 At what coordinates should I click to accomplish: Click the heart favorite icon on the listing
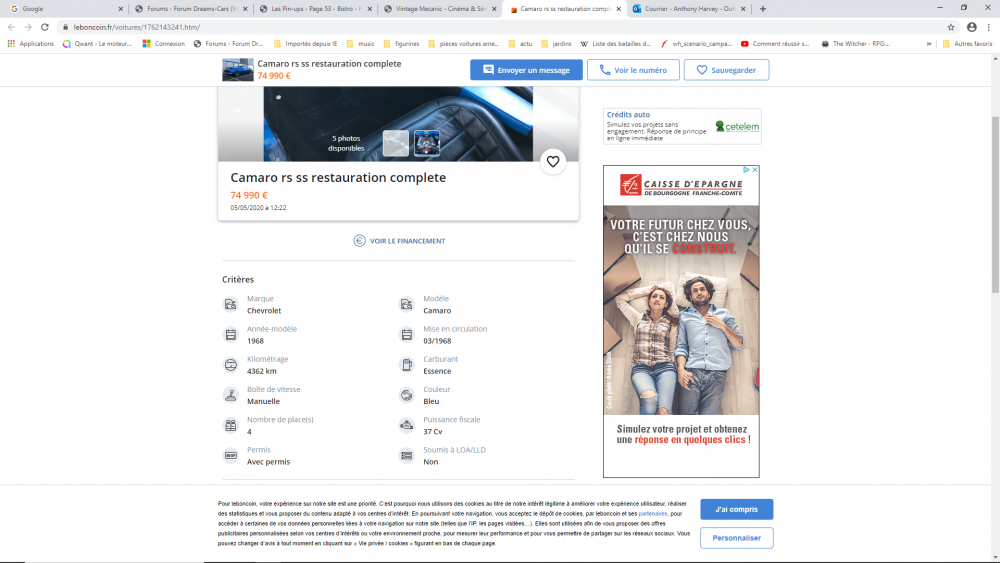[553, 161]
